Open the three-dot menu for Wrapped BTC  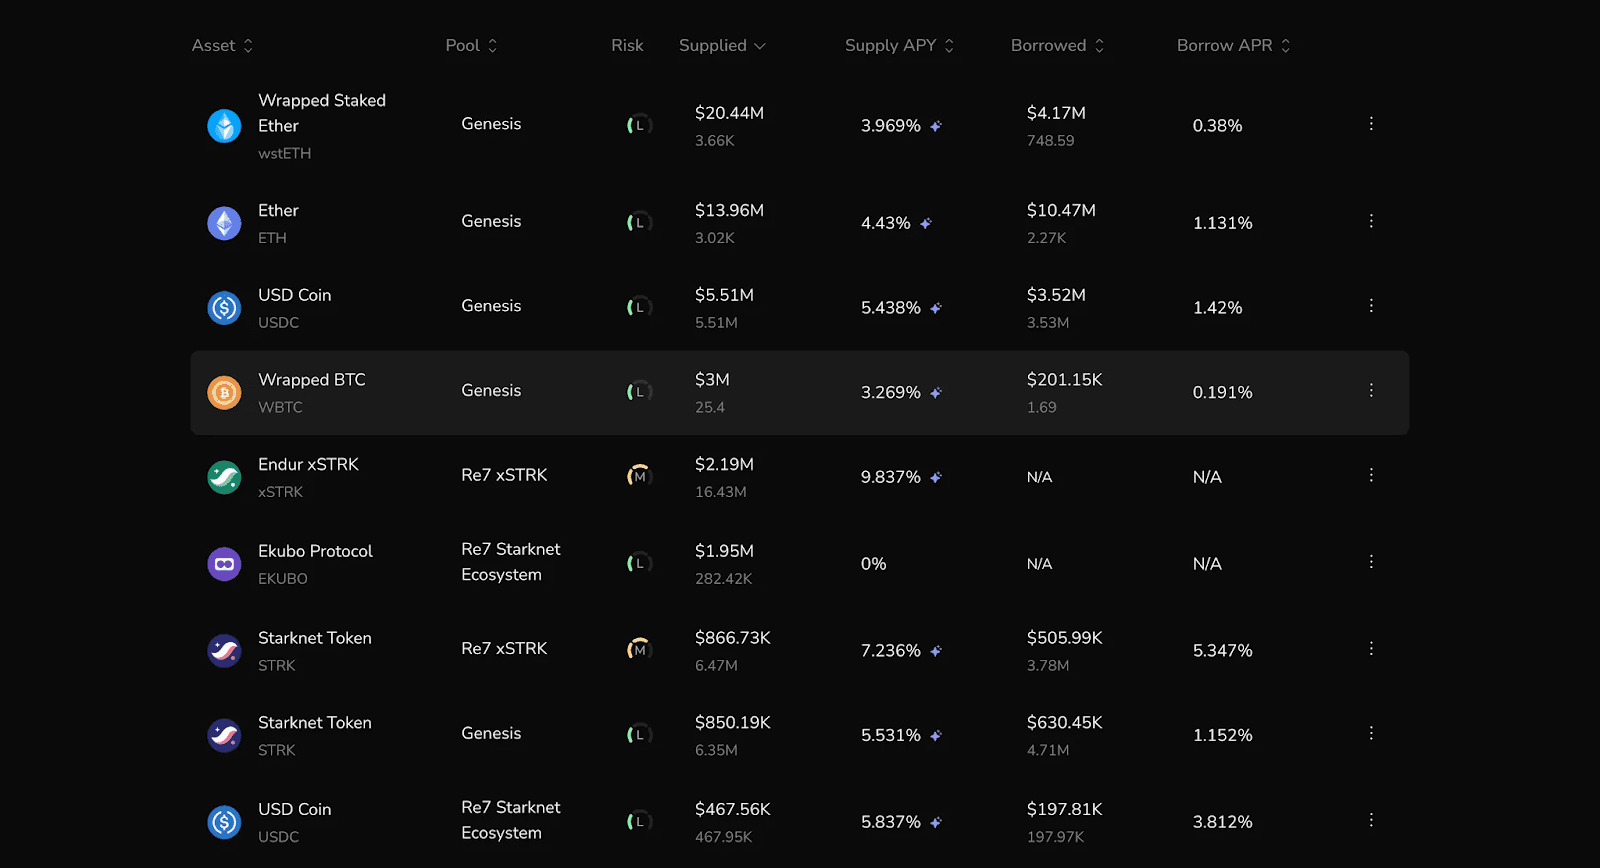click(1371, 391)
